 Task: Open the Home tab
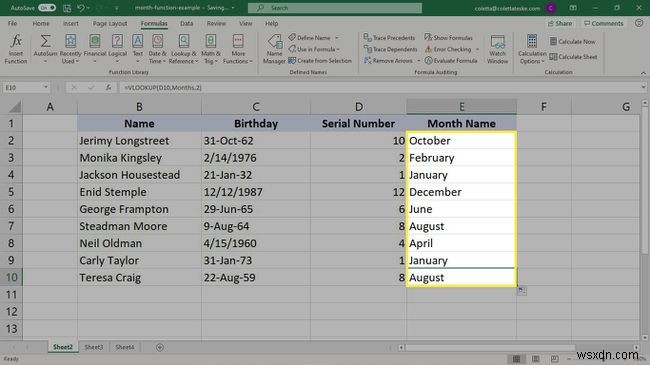pyautogui.click(x=41, y=24)
